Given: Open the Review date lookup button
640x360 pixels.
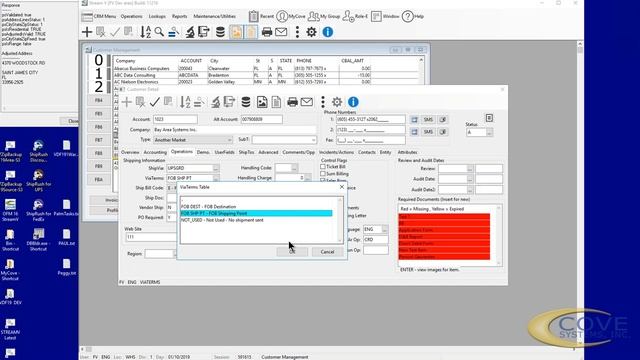Looking at the screenshot, I should 470,169.
